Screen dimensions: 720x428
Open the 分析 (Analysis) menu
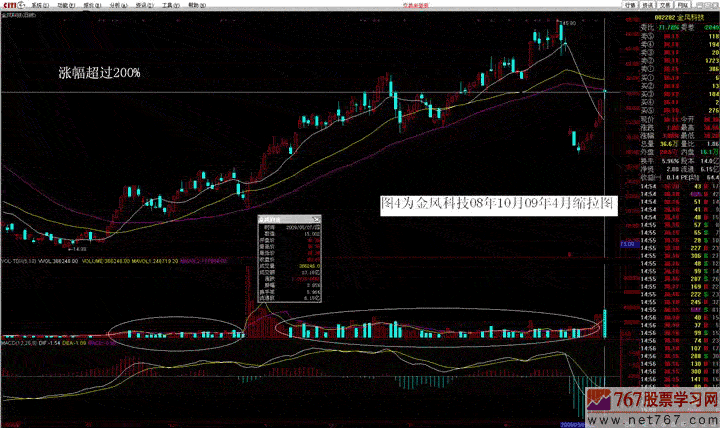[x=118, y=6]
